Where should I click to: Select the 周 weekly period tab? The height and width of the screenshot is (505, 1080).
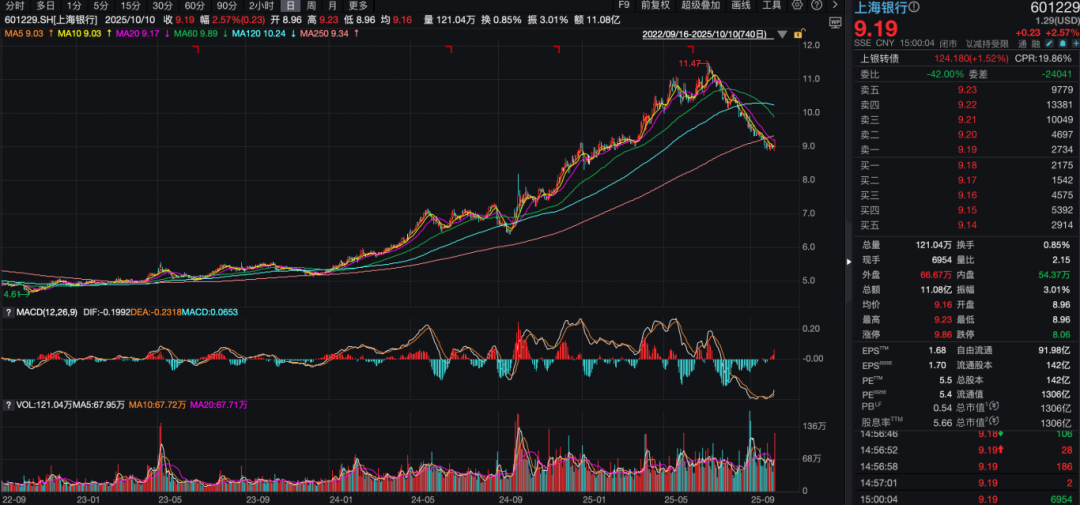pos(311,6)
